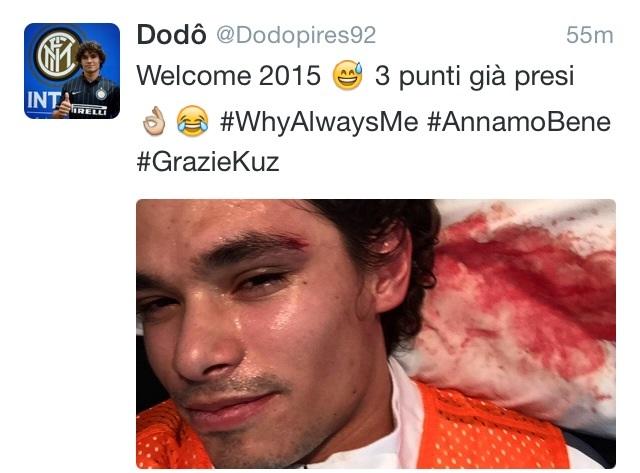640x473 pixels.
Task: Click the thumbs-up hand in avatar
Action: click(x=63, y=107)
